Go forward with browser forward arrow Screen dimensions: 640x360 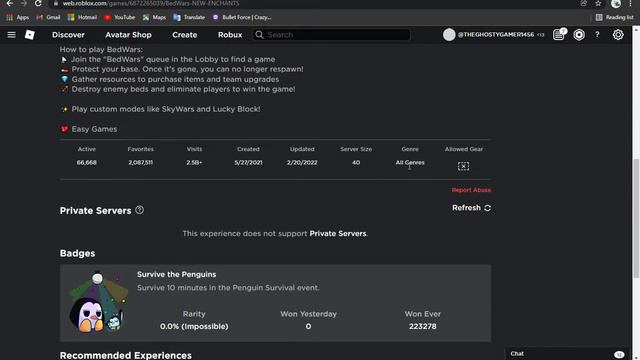tap(24, 3)
